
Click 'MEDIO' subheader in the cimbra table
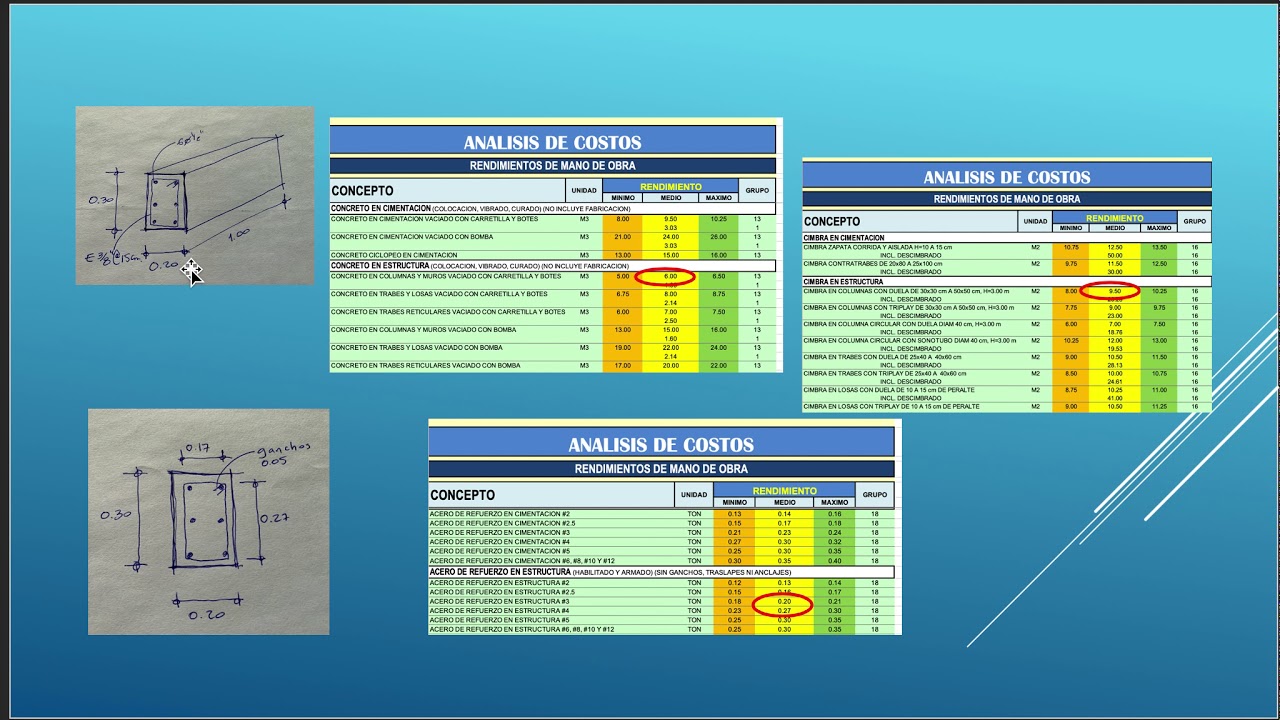coord(1114,228)
